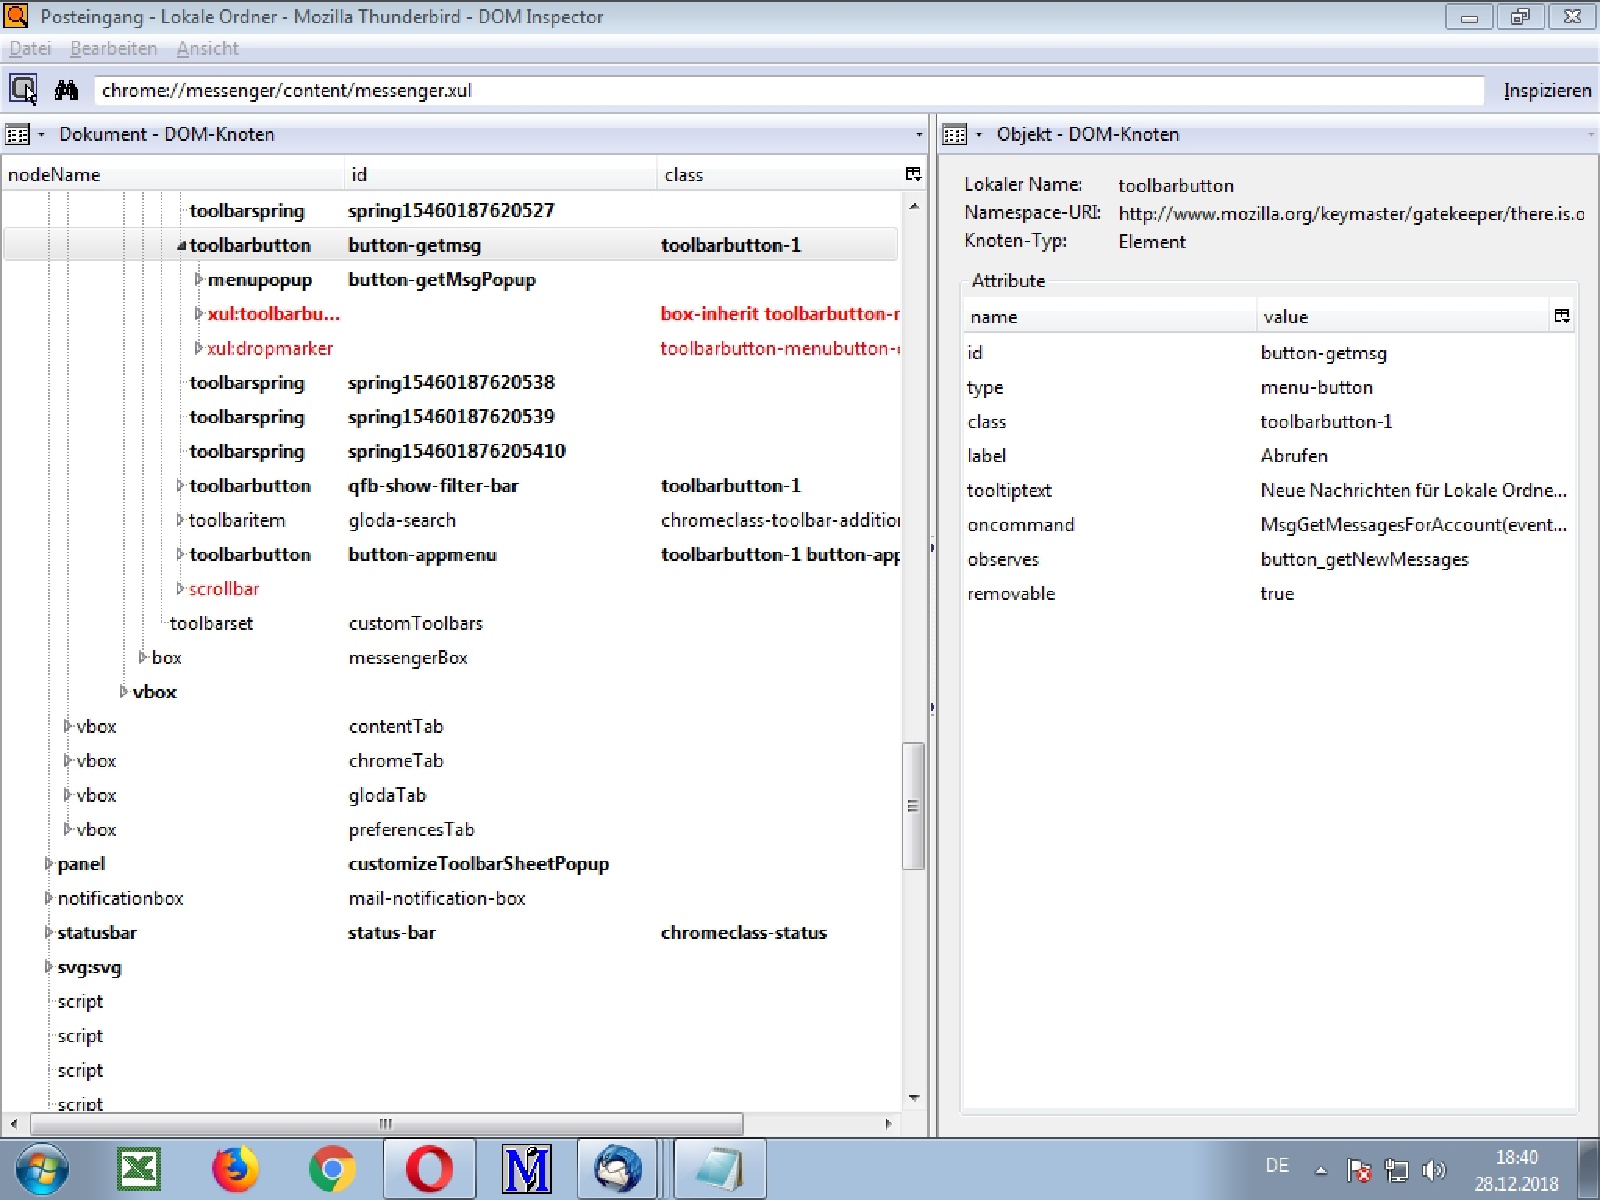The image size is (1600, 1200).
Task: Show hidden system tray icons
Action: [1321, 1169]
